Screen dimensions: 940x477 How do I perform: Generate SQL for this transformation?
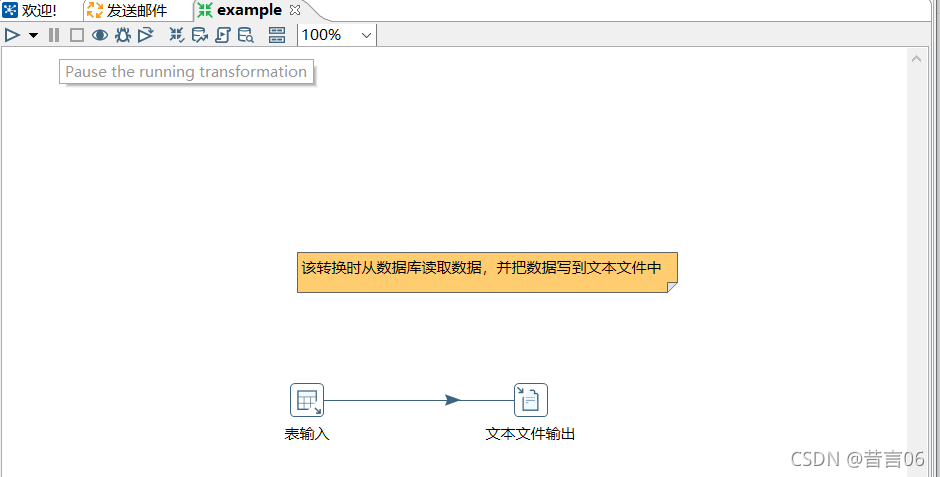222,35
